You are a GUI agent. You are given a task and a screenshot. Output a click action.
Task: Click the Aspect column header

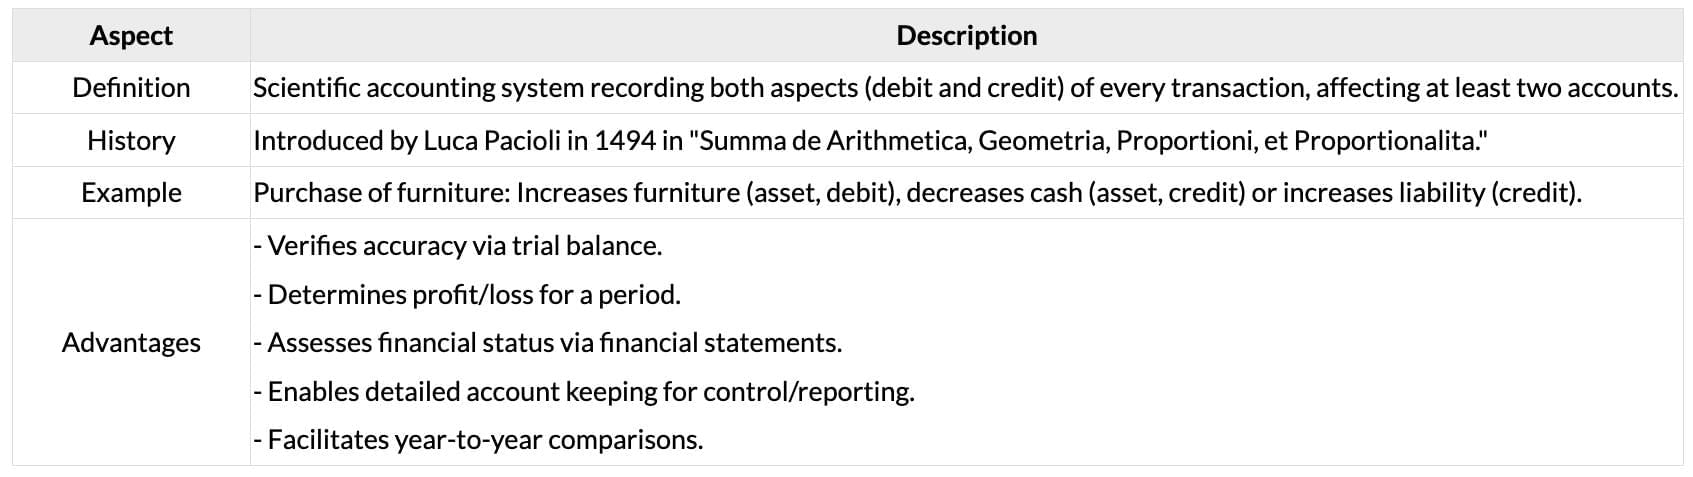(x=131, y=36)
